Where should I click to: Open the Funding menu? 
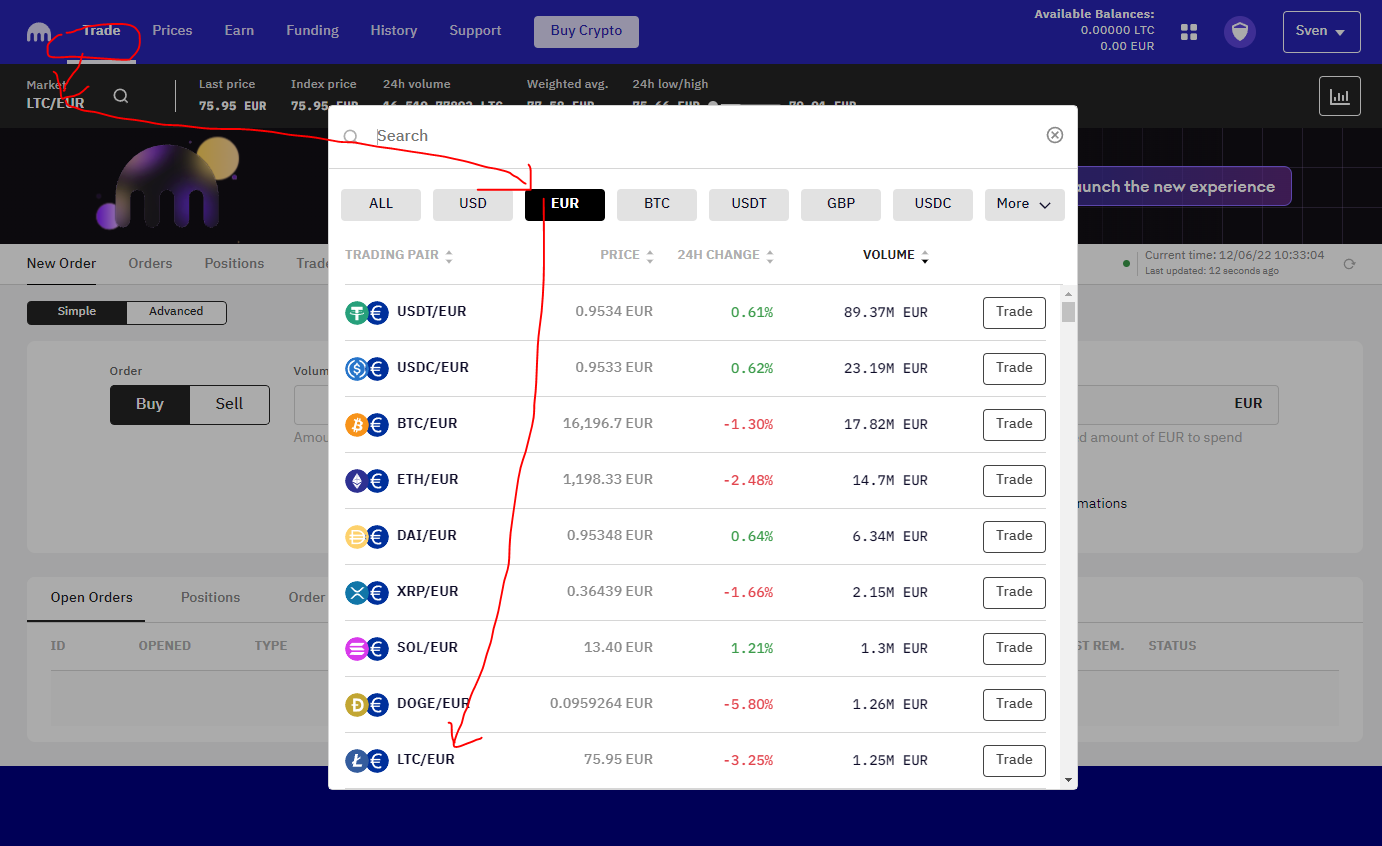click(312, 31)
